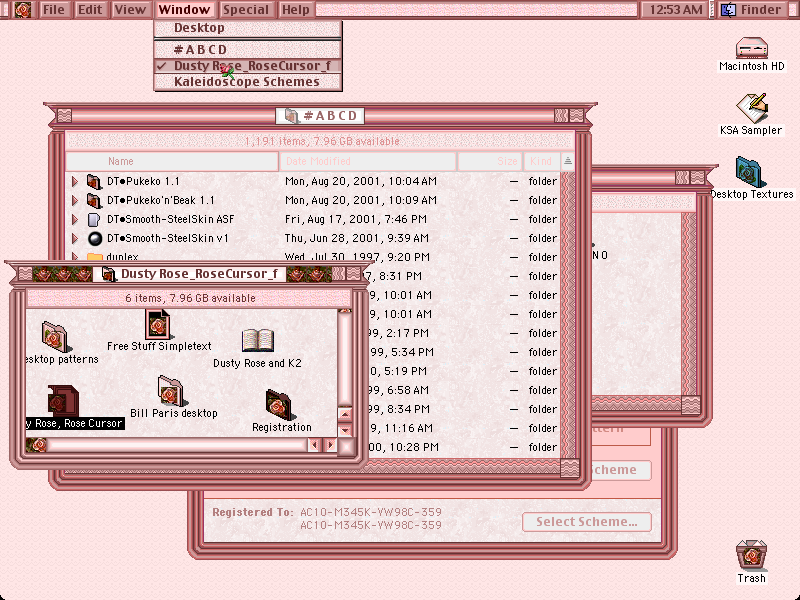Toggle sort order button in #ABCD window

tap(567, 161)
